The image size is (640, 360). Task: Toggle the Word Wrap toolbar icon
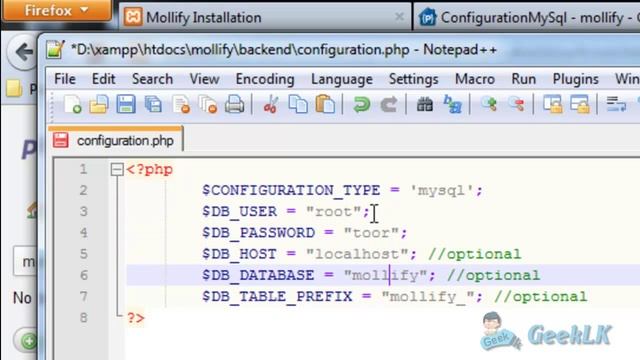pyautogui.click(x=616, y=105)
